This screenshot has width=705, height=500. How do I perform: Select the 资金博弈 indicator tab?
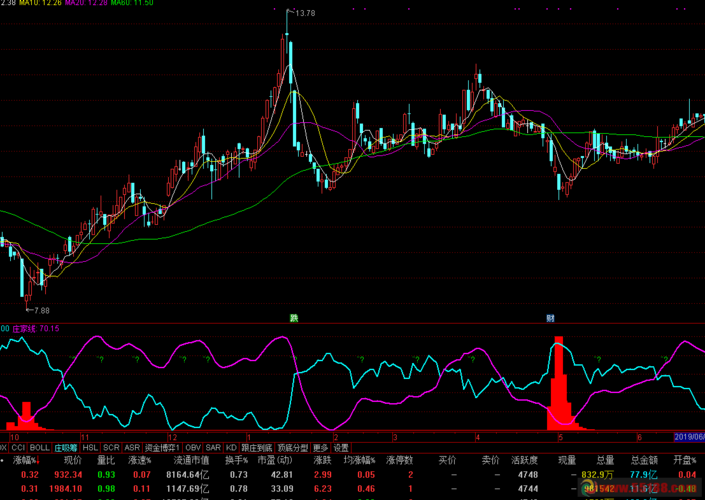coord(162,448)
